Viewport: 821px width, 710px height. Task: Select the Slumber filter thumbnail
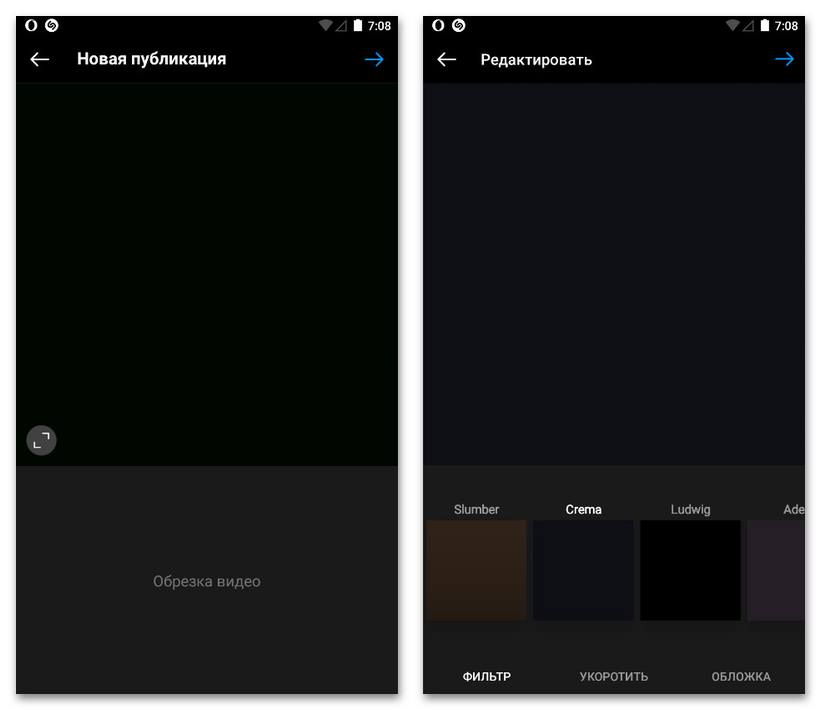(x=477, y=570)
